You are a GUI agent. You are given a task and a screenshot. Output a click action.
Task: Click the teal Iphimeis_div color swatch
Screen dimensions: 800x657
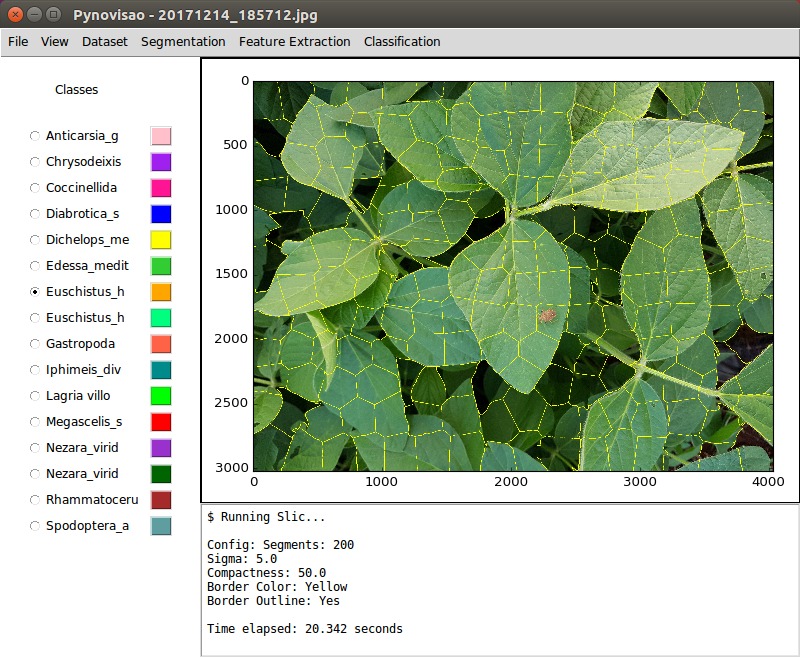(161, 370)
